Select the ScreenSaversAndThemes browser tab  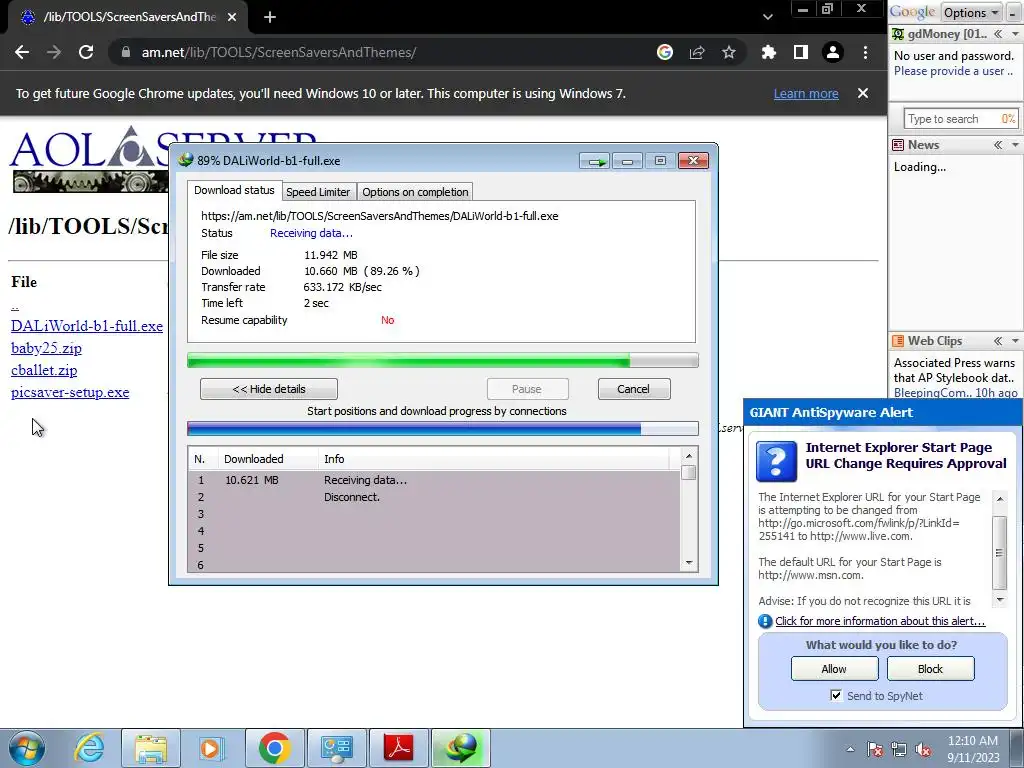click(129, 17)
